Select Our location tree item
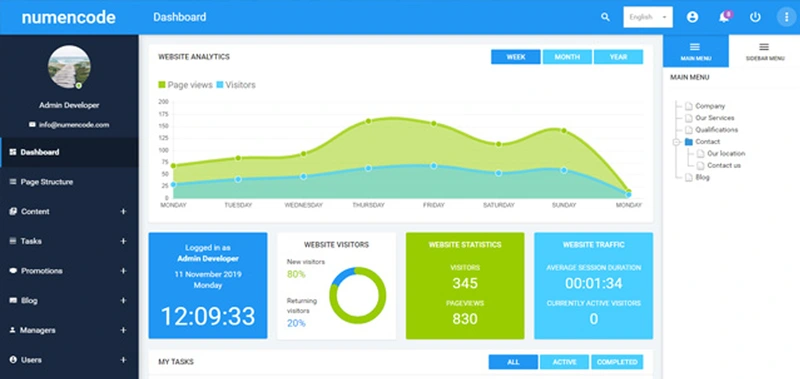This screenshot has width=800, height=379. tap(726, 154)
